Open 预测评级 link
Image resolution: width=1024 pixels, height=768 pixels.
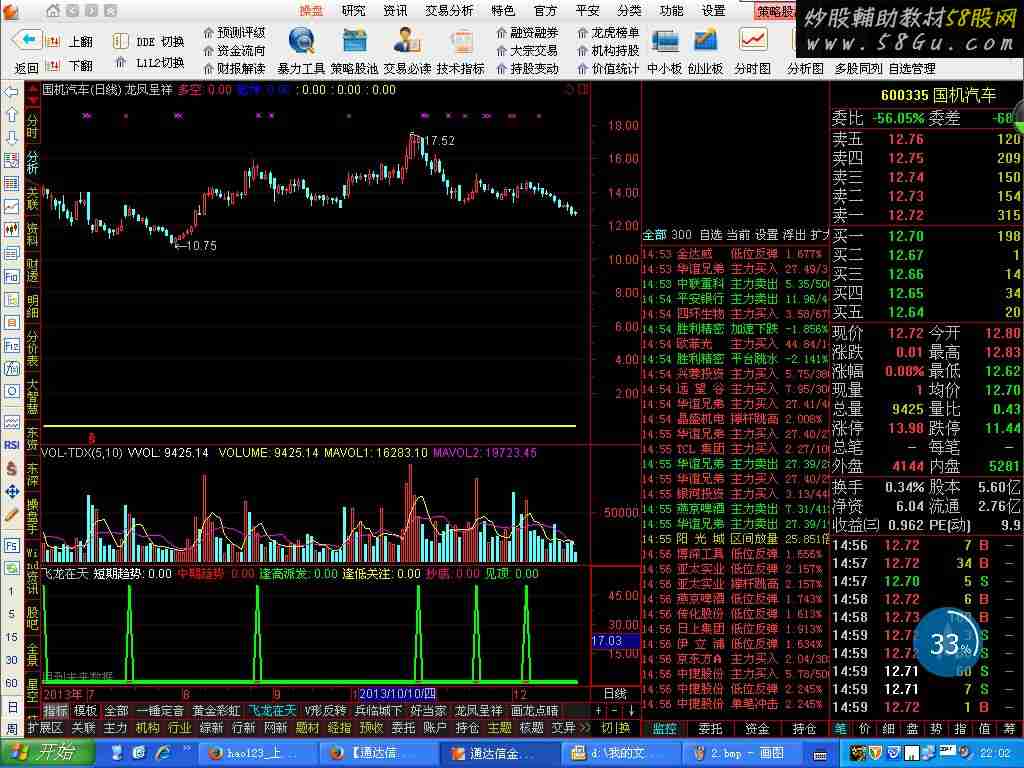click(234, 33)
